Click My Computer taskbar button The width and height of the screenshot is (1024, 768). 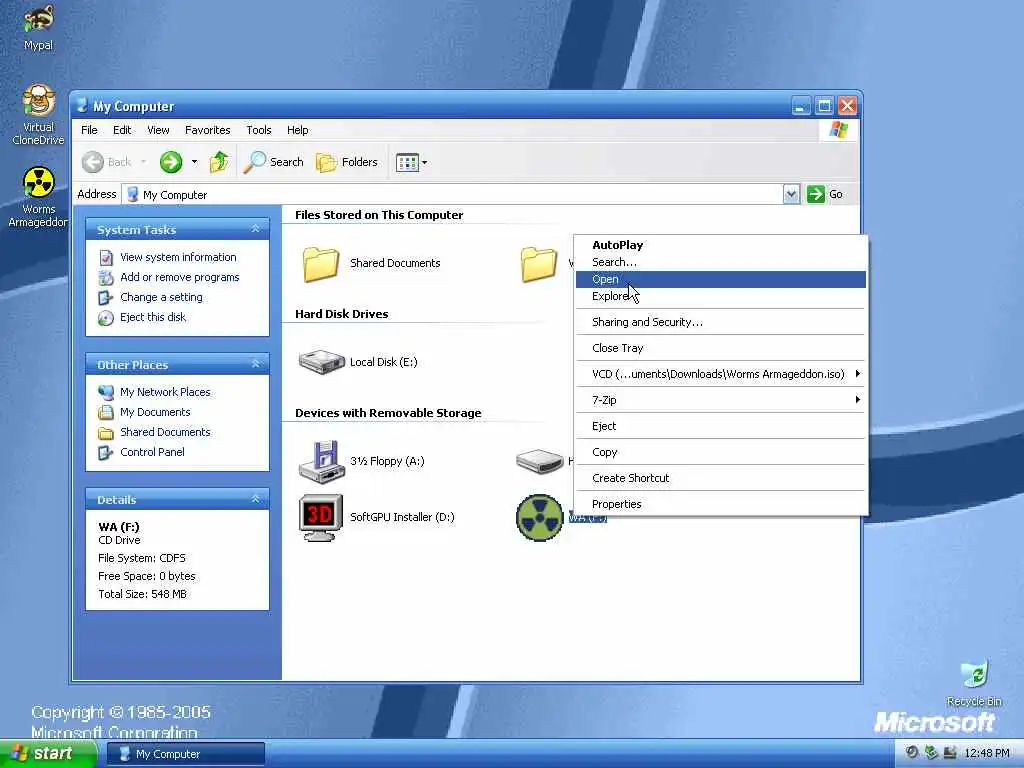185,754
